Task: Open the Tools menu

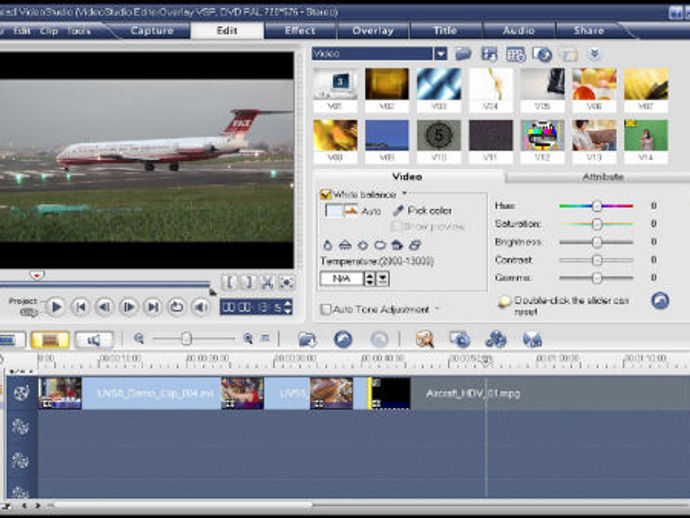Action: click(78, 31)
